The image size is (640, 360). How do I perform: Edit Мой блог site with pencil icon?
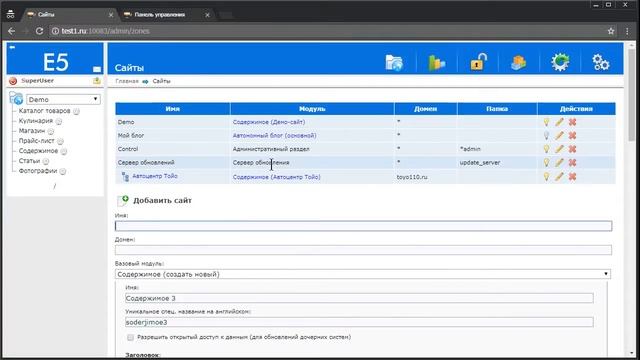point(559,136)
